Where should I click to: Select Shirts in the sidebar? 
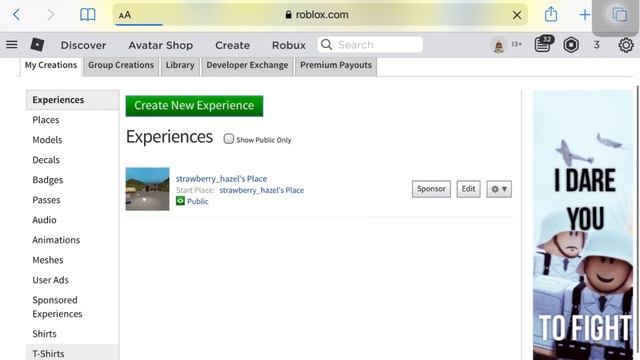(x=44, y=334)
